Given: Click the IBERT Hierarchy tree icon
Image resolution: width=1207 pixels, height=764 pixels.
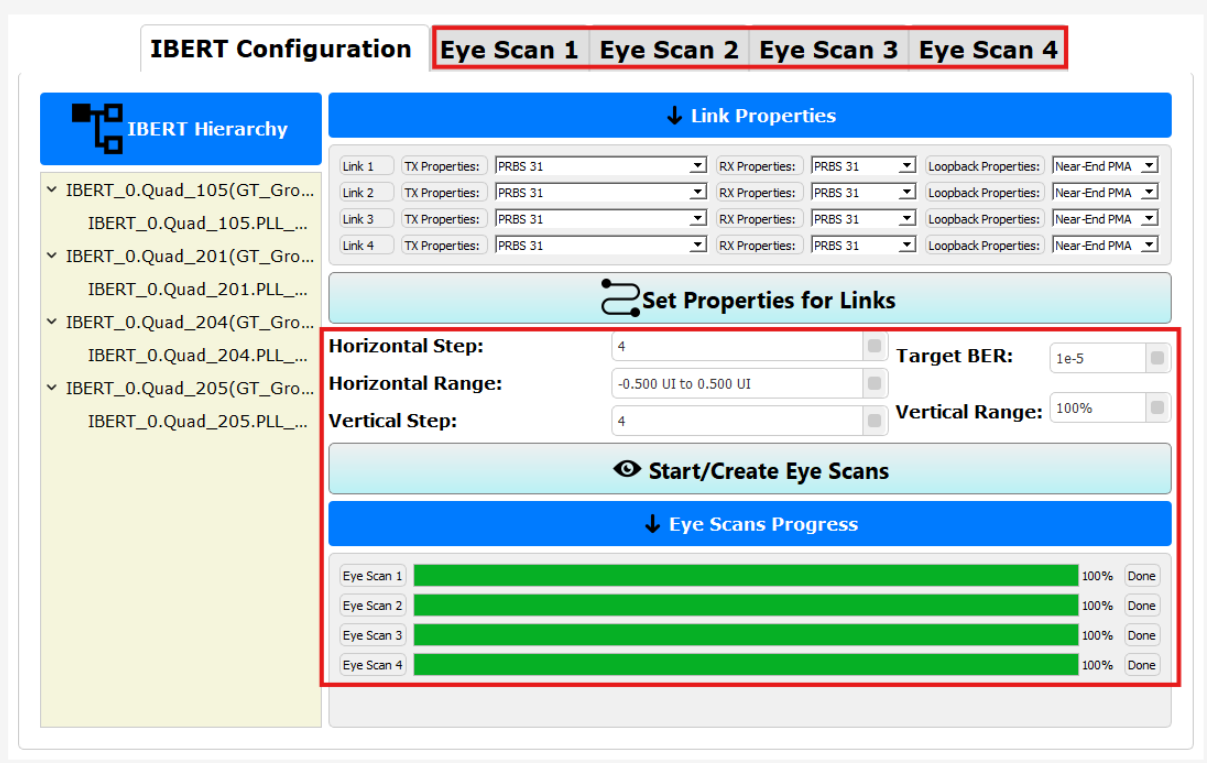Looking at the screenshot, I should tap(97, 127).
